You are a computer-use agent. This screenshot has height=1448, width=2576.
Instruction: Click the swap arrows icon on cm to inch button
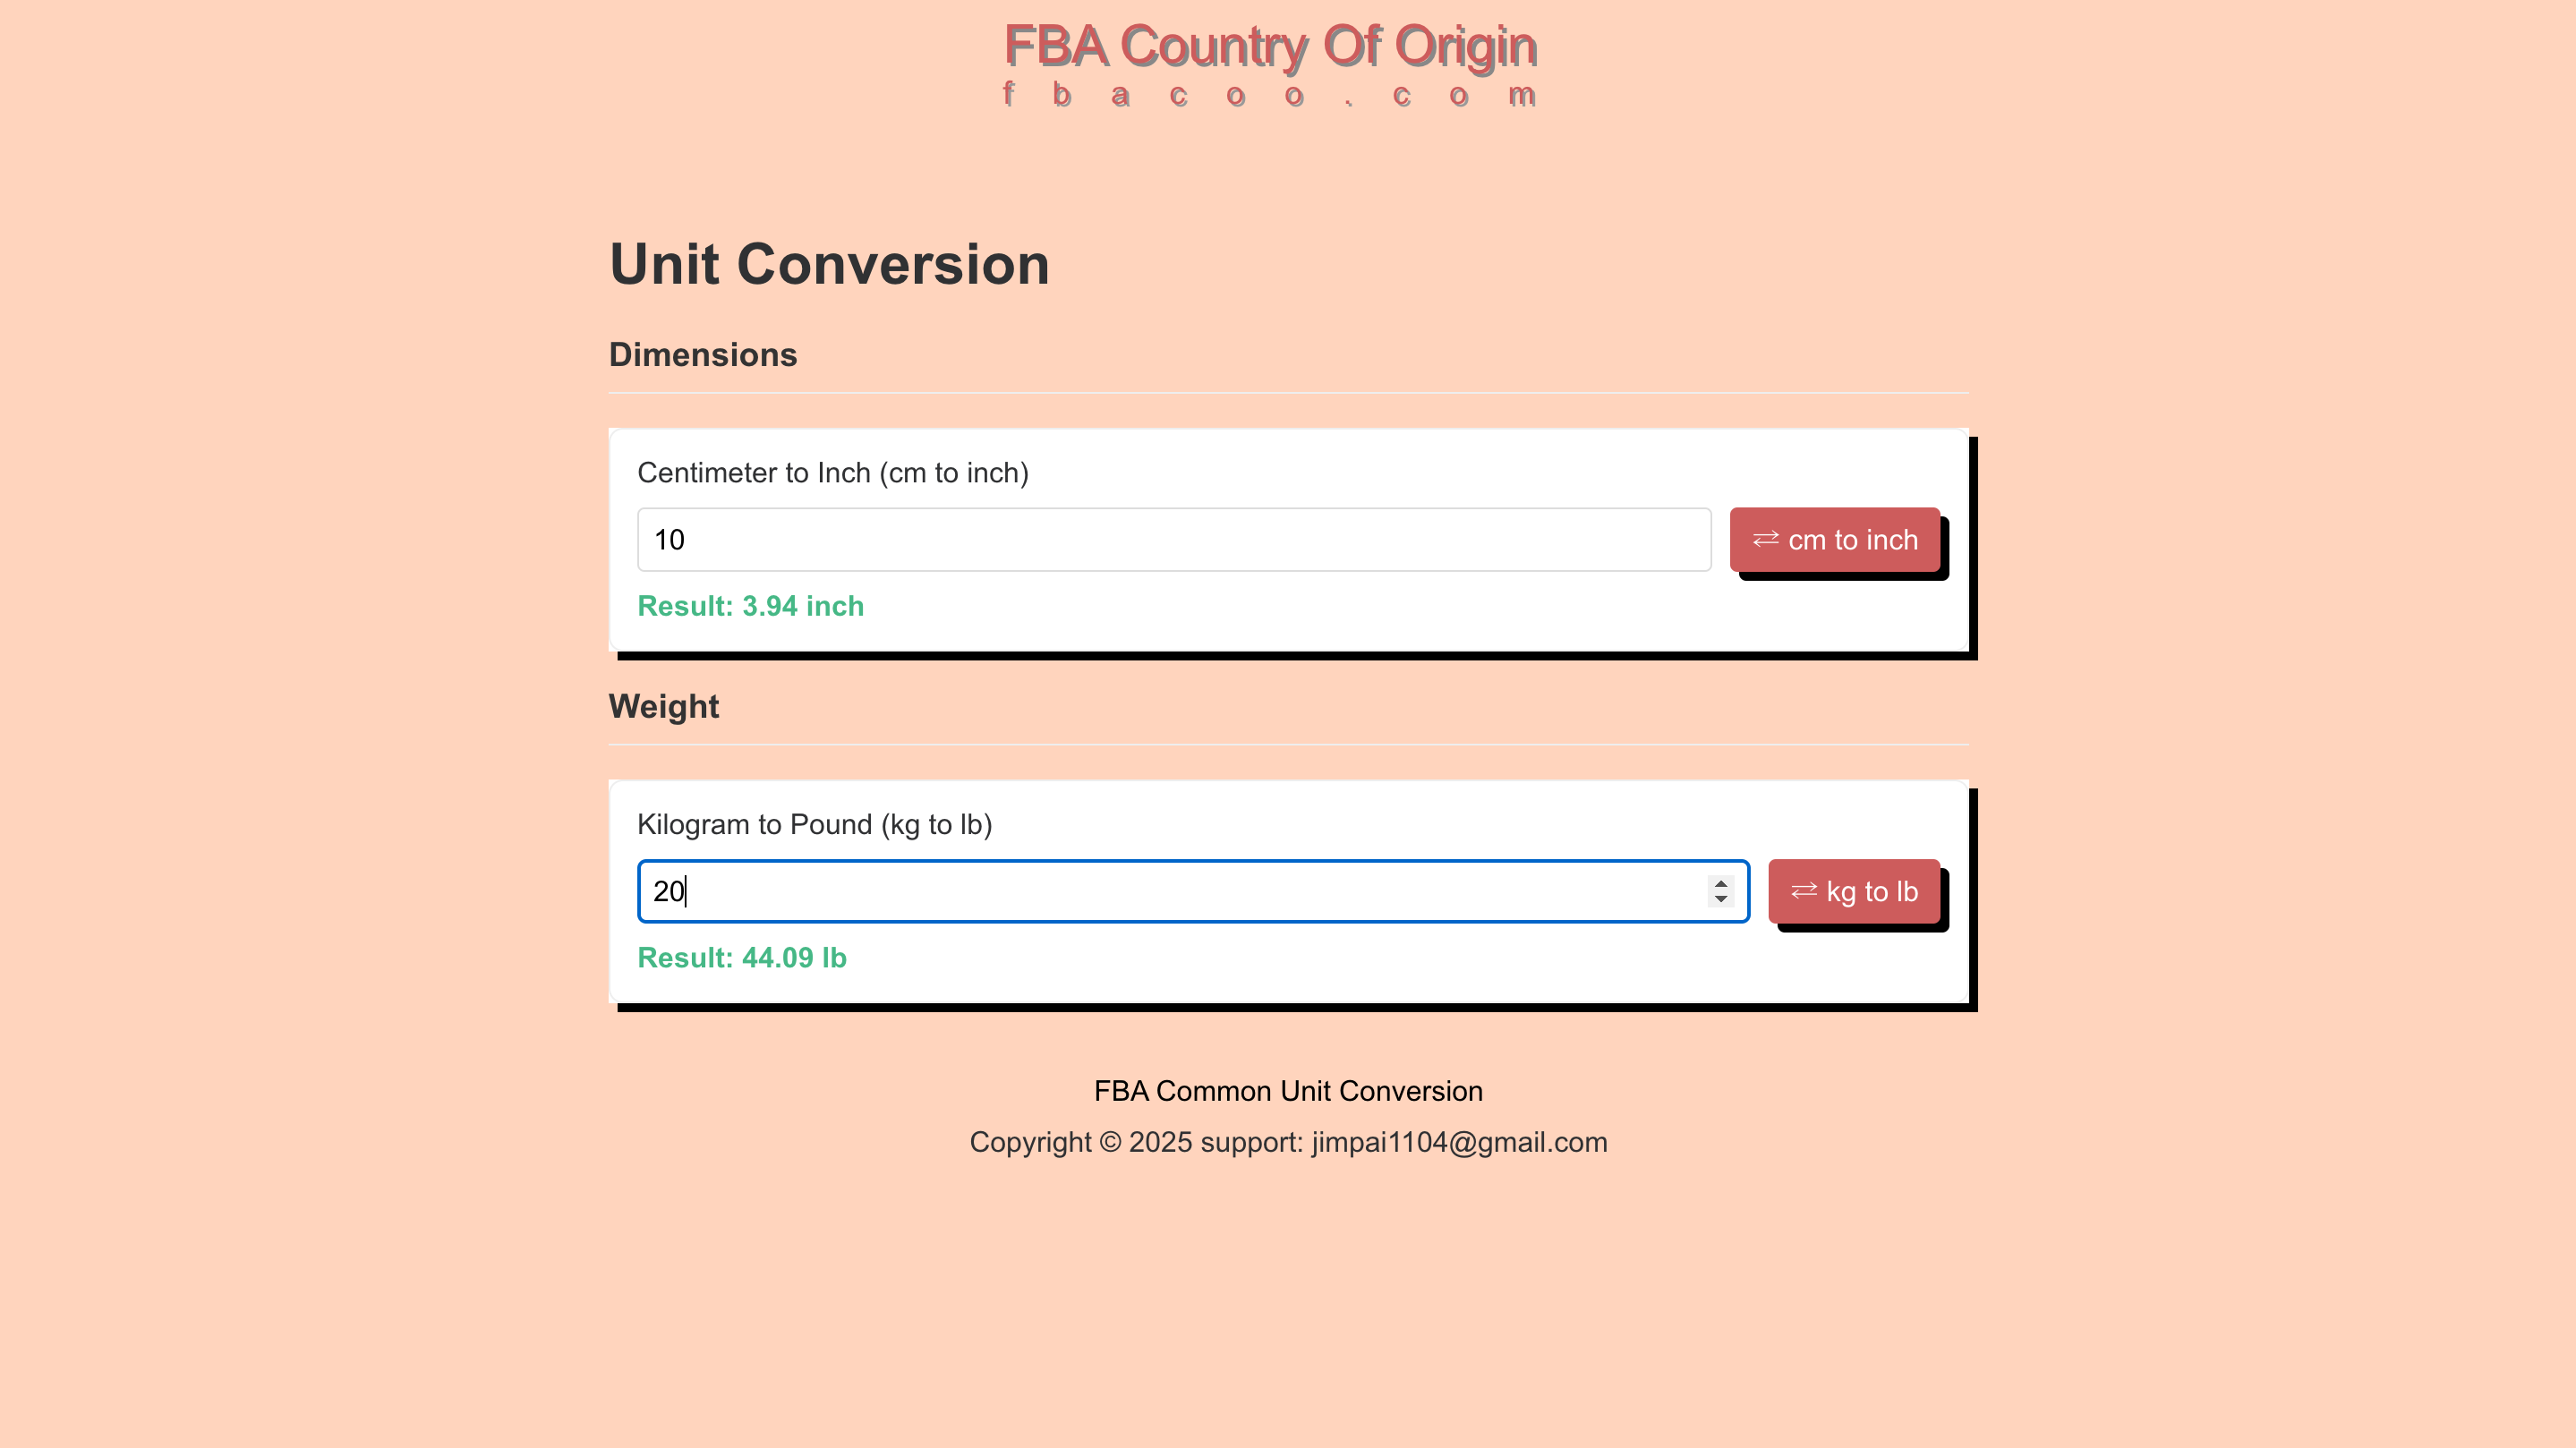(1764, 539)
